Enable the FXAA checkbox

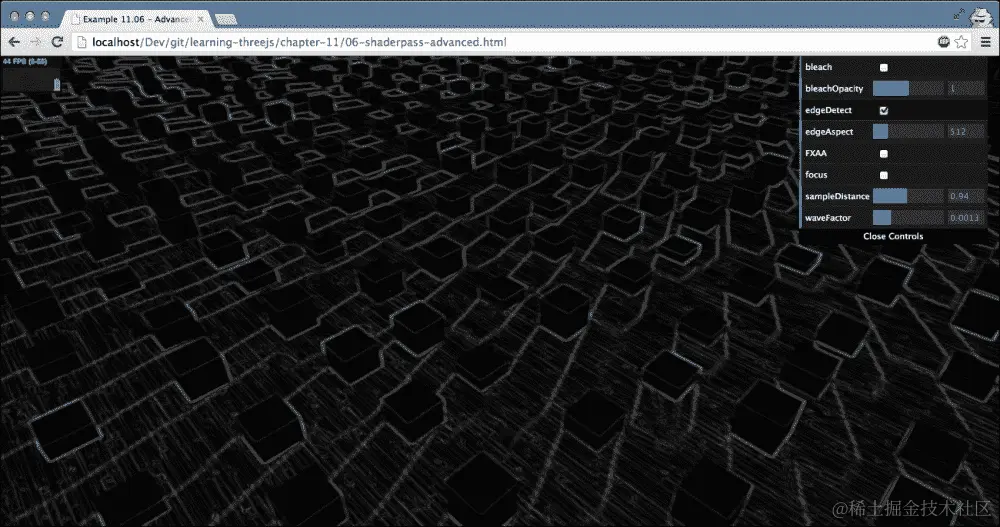[x=883, y=153]
